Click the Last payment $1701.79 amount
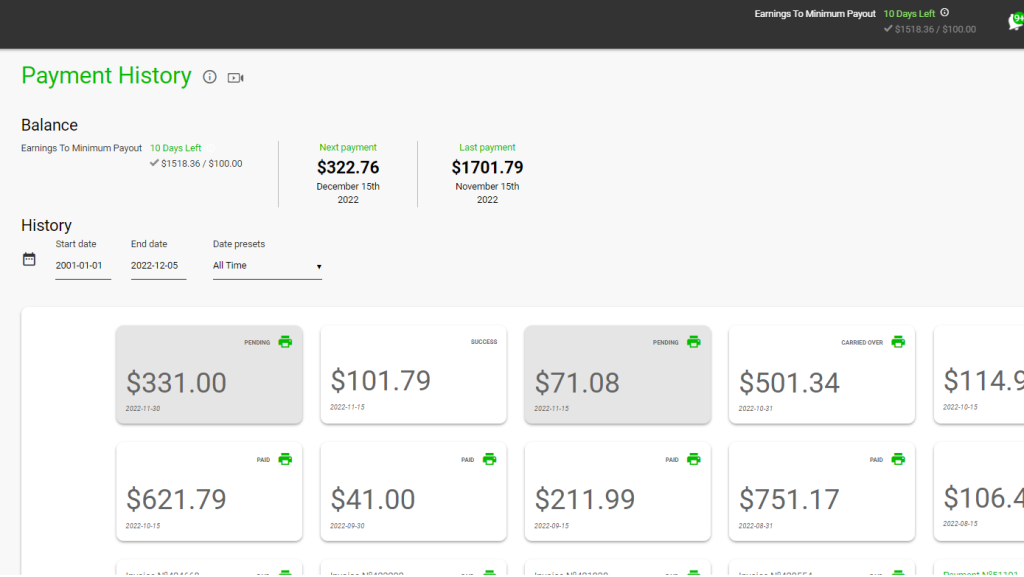This screenshot has height=577, width=1024. pyautogui.click(x=487, y=168)
